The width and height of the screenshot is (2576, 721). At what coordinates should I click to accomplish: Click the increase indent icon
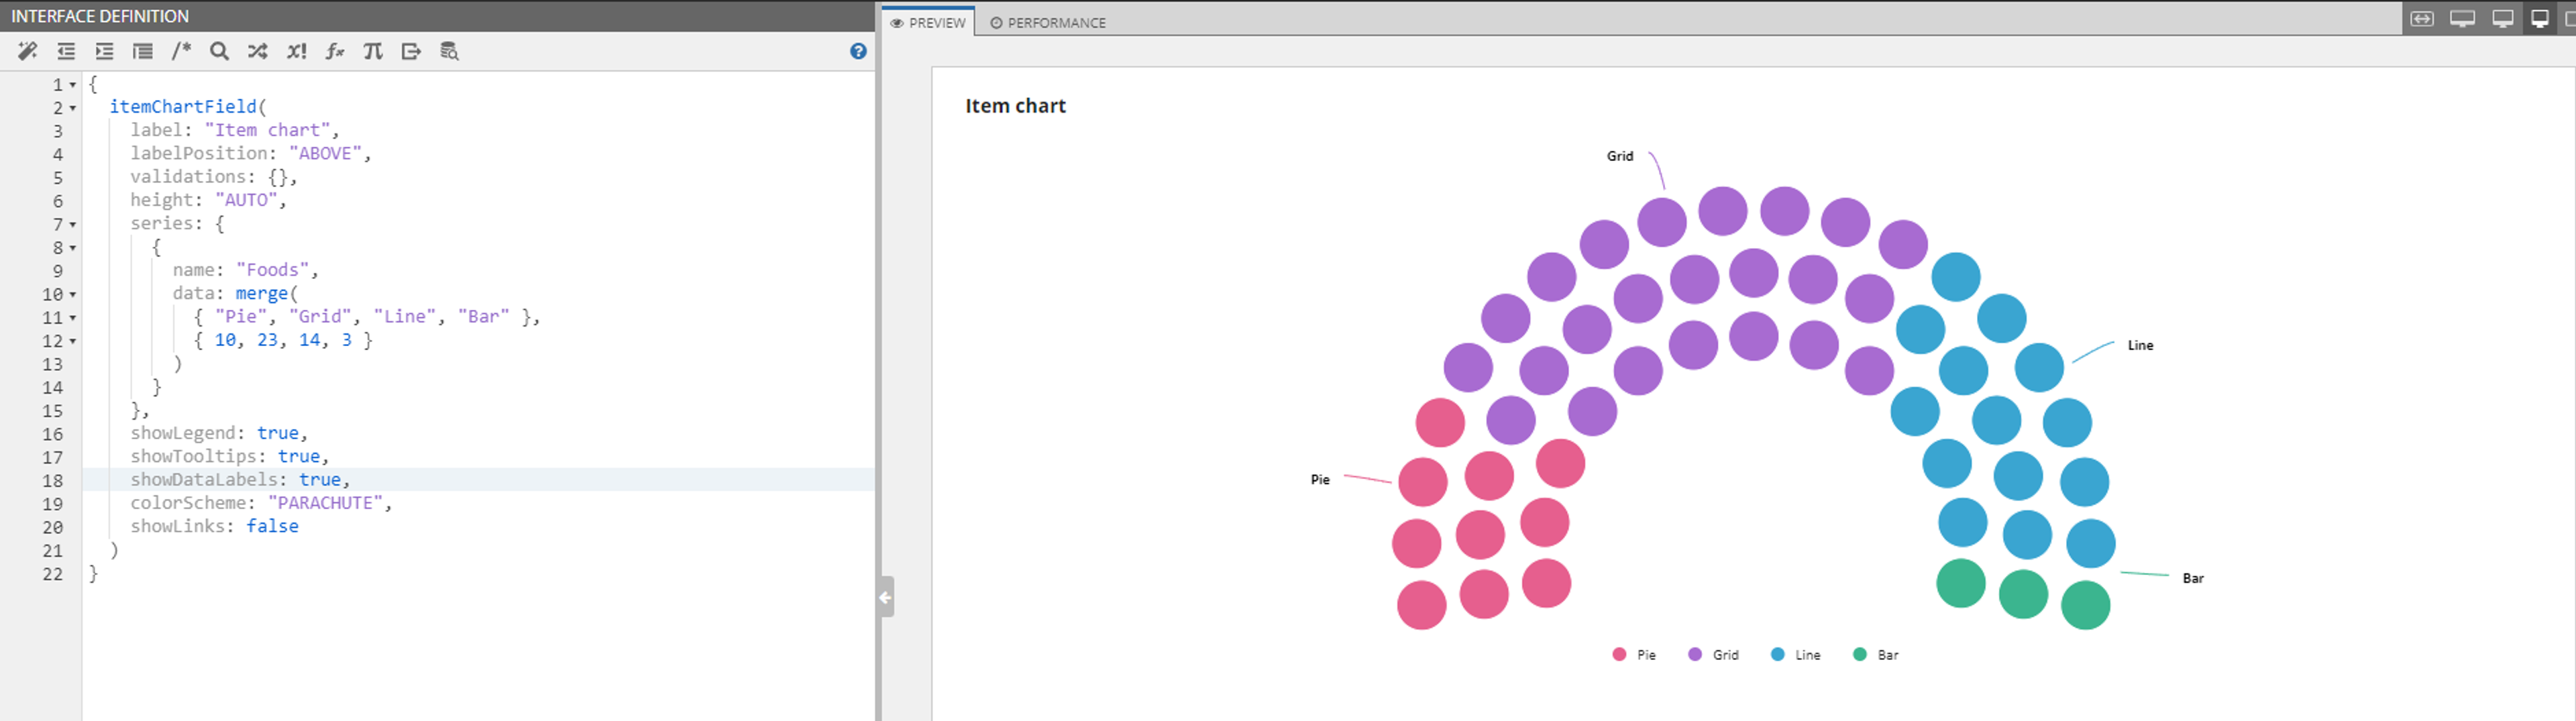point(104,51)
